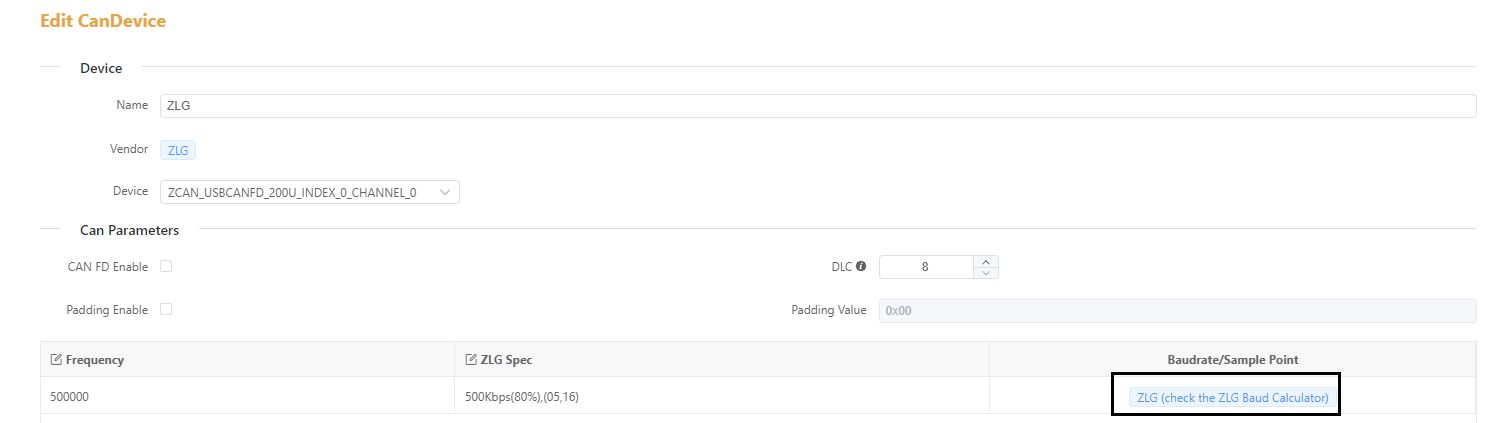Open the Device dropdown list

[310, 192]
